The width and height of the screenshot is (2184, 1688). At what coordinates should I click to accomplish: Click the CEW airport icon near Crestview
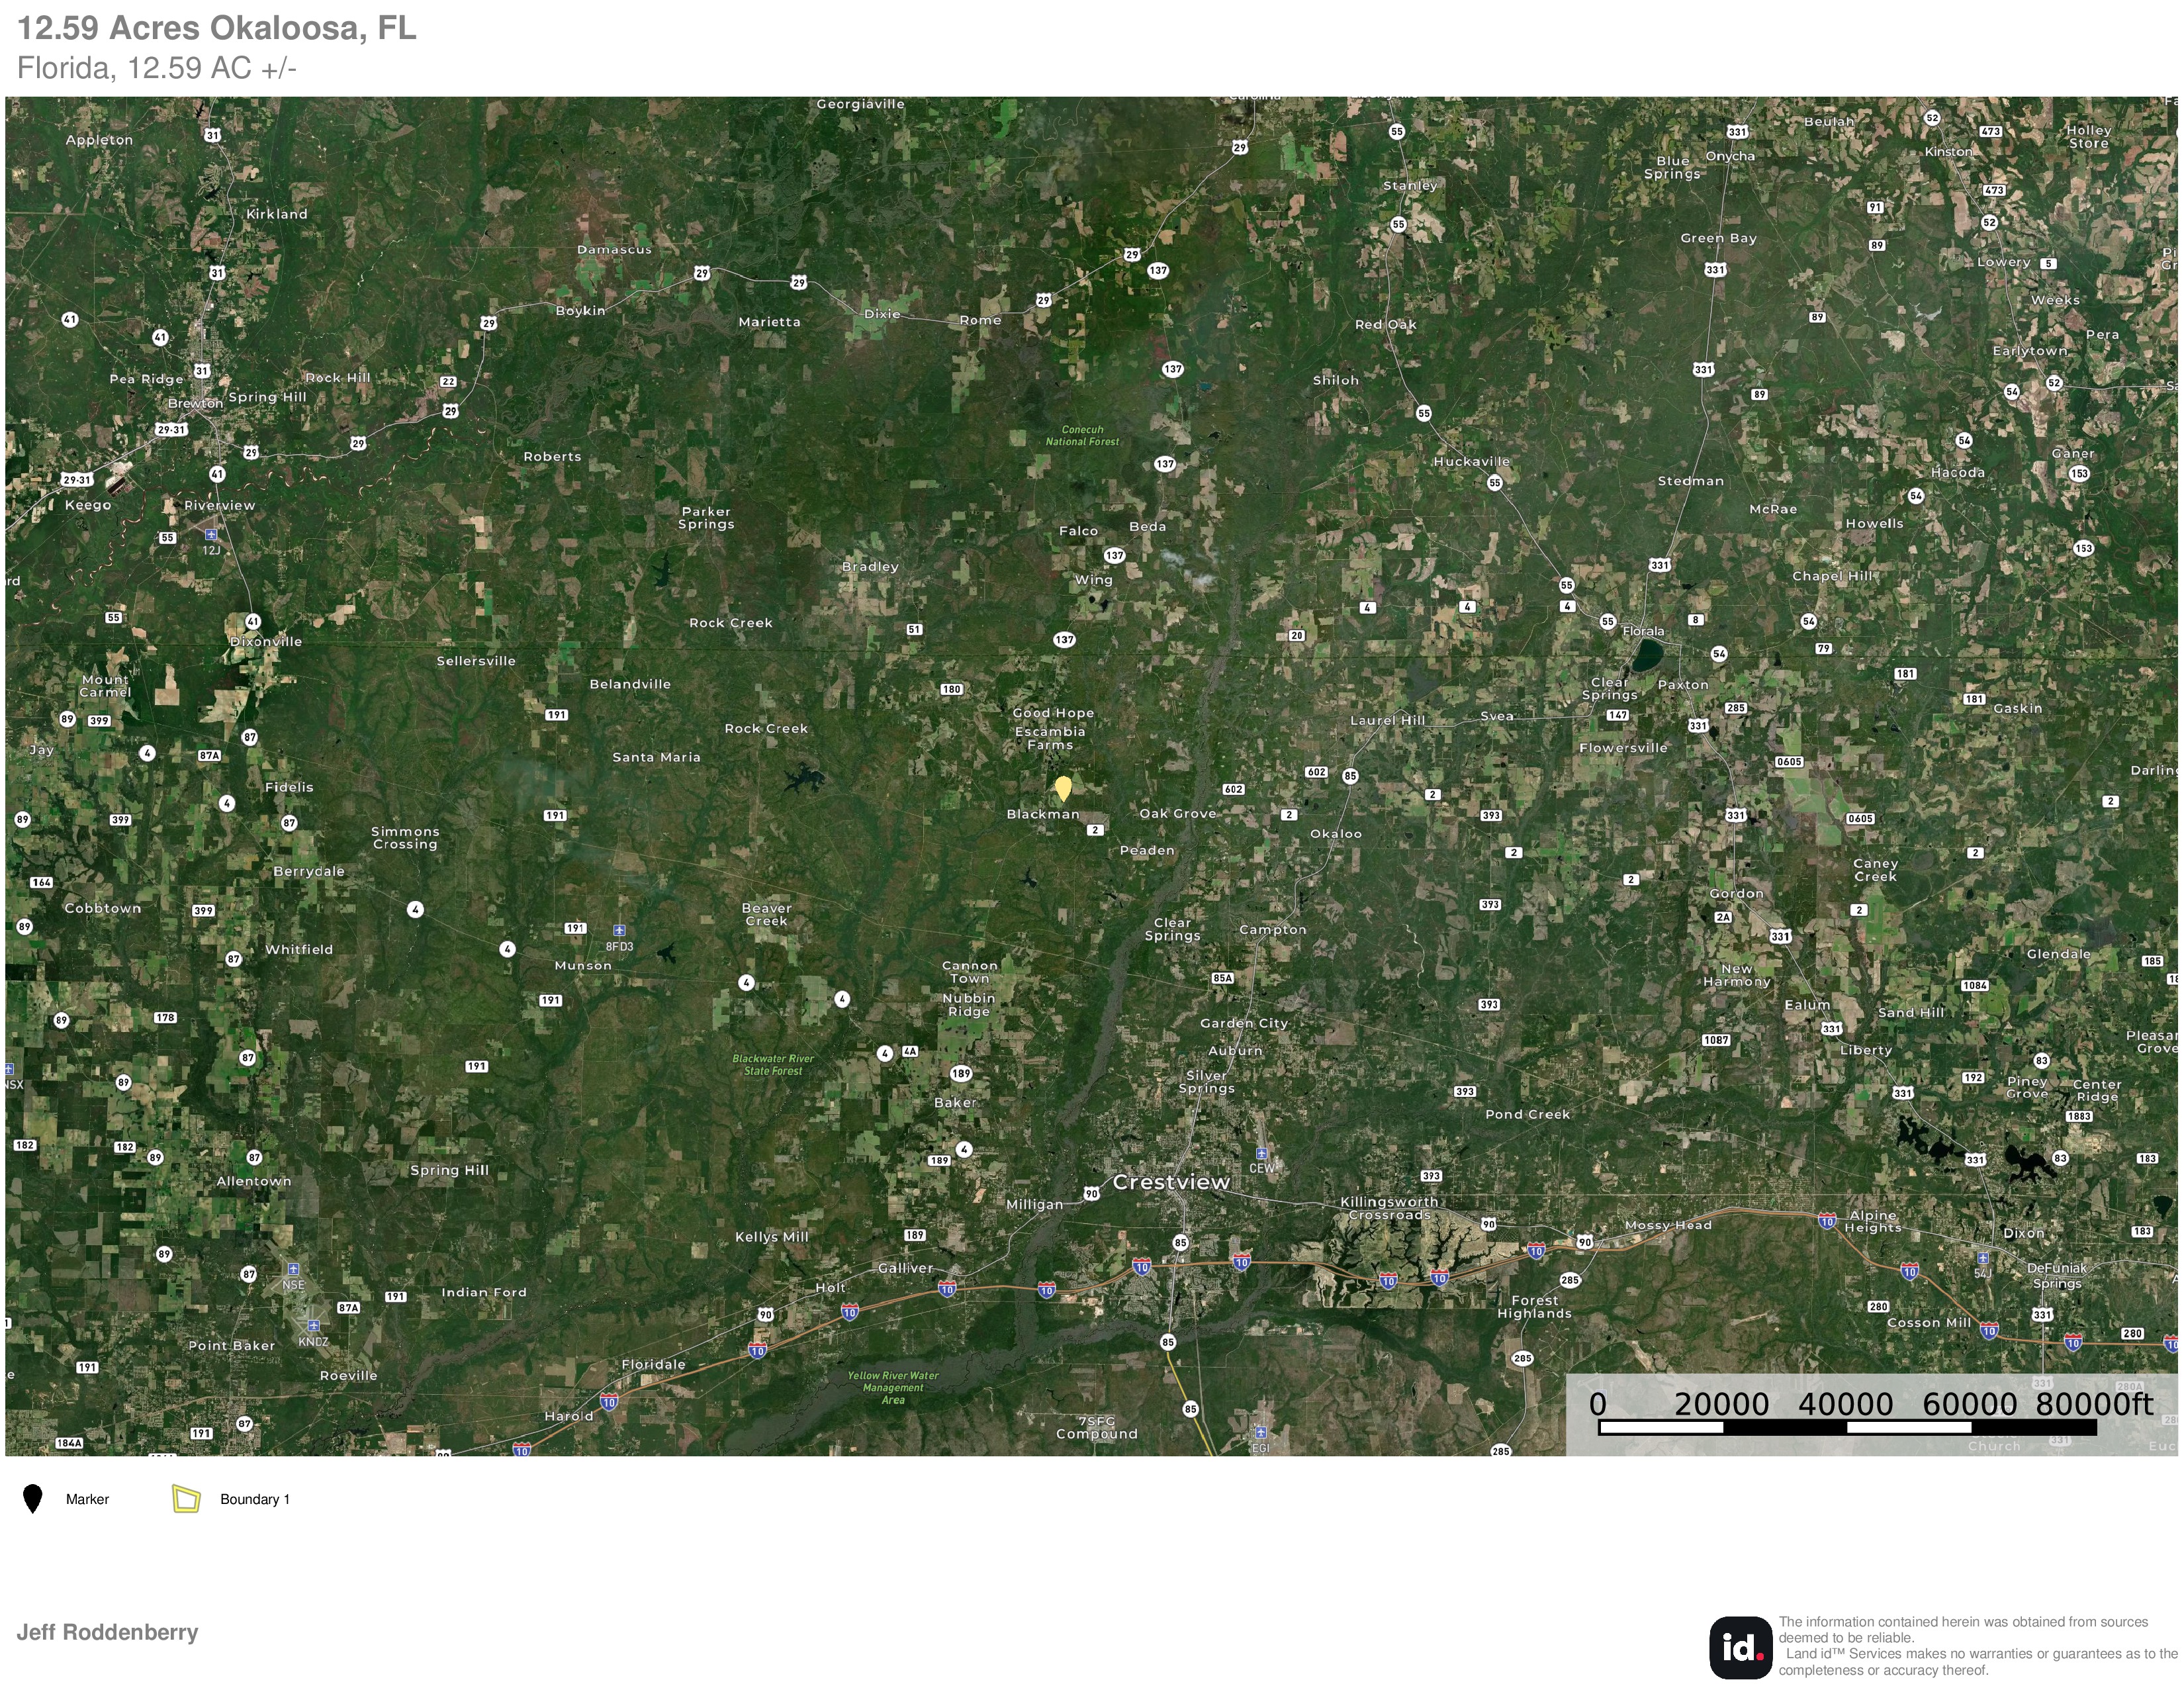pyautogui.click(x=1261, y=1153)
